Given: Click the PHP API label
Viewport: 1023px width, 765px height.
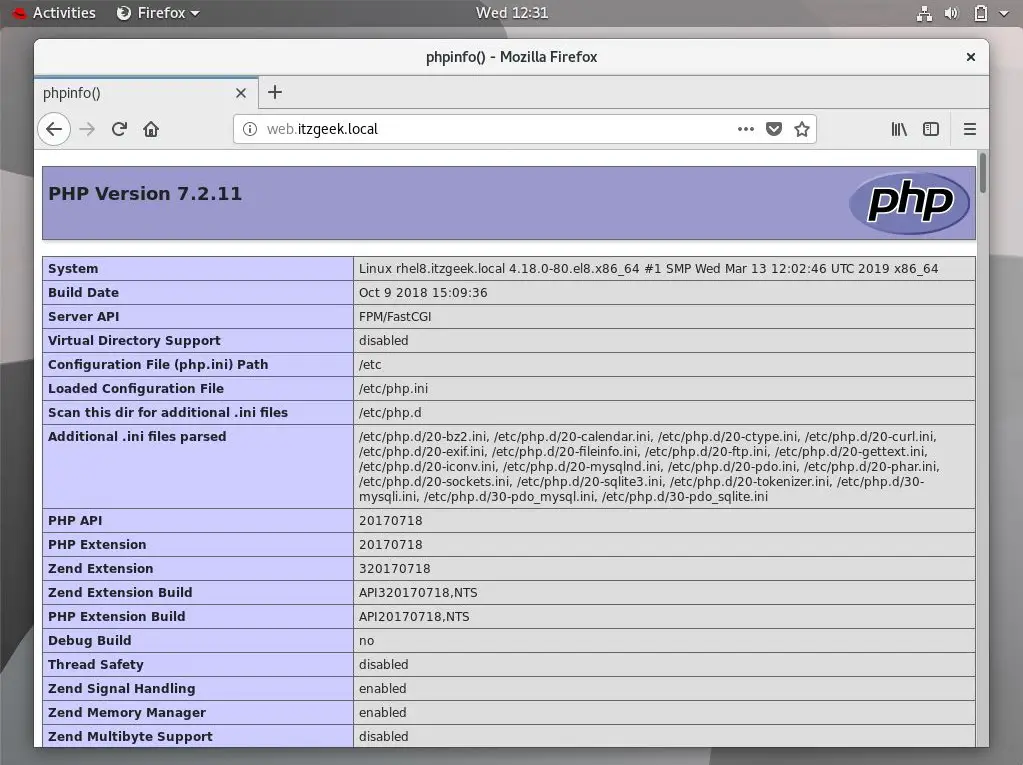Looking at the screenshot, I should click(x=75, y=520).
